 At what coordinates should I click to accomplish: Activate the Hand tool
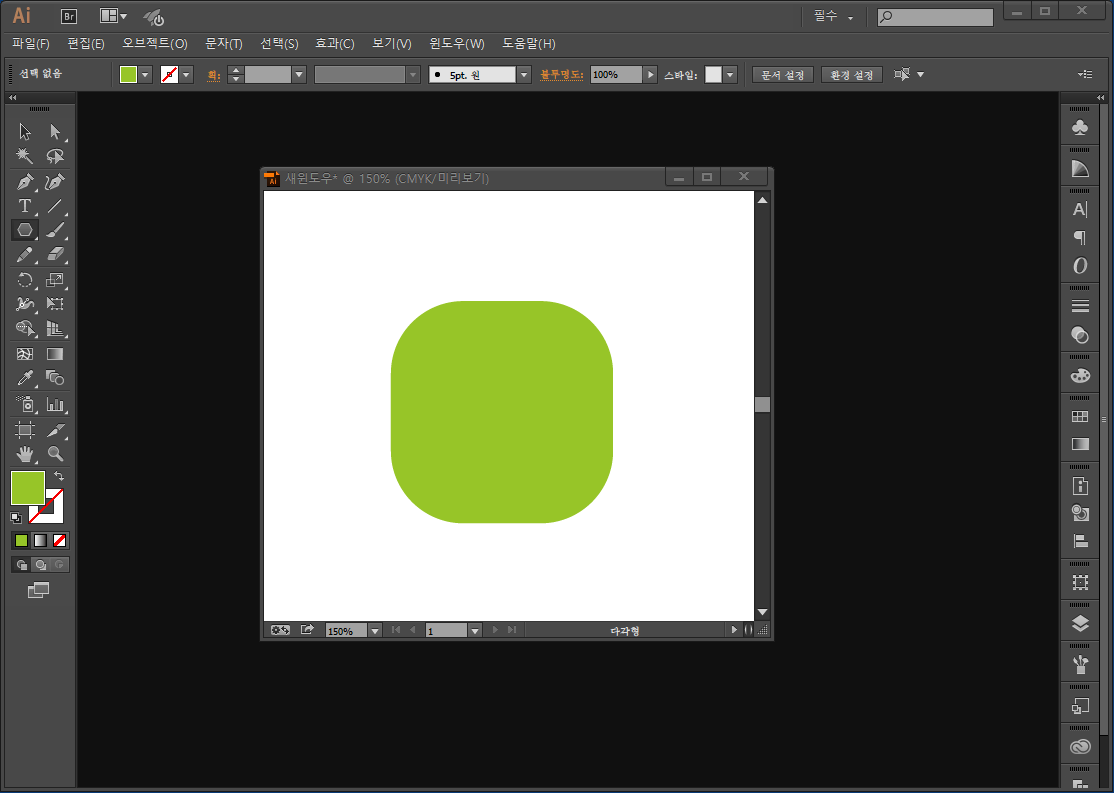[25, 454]
